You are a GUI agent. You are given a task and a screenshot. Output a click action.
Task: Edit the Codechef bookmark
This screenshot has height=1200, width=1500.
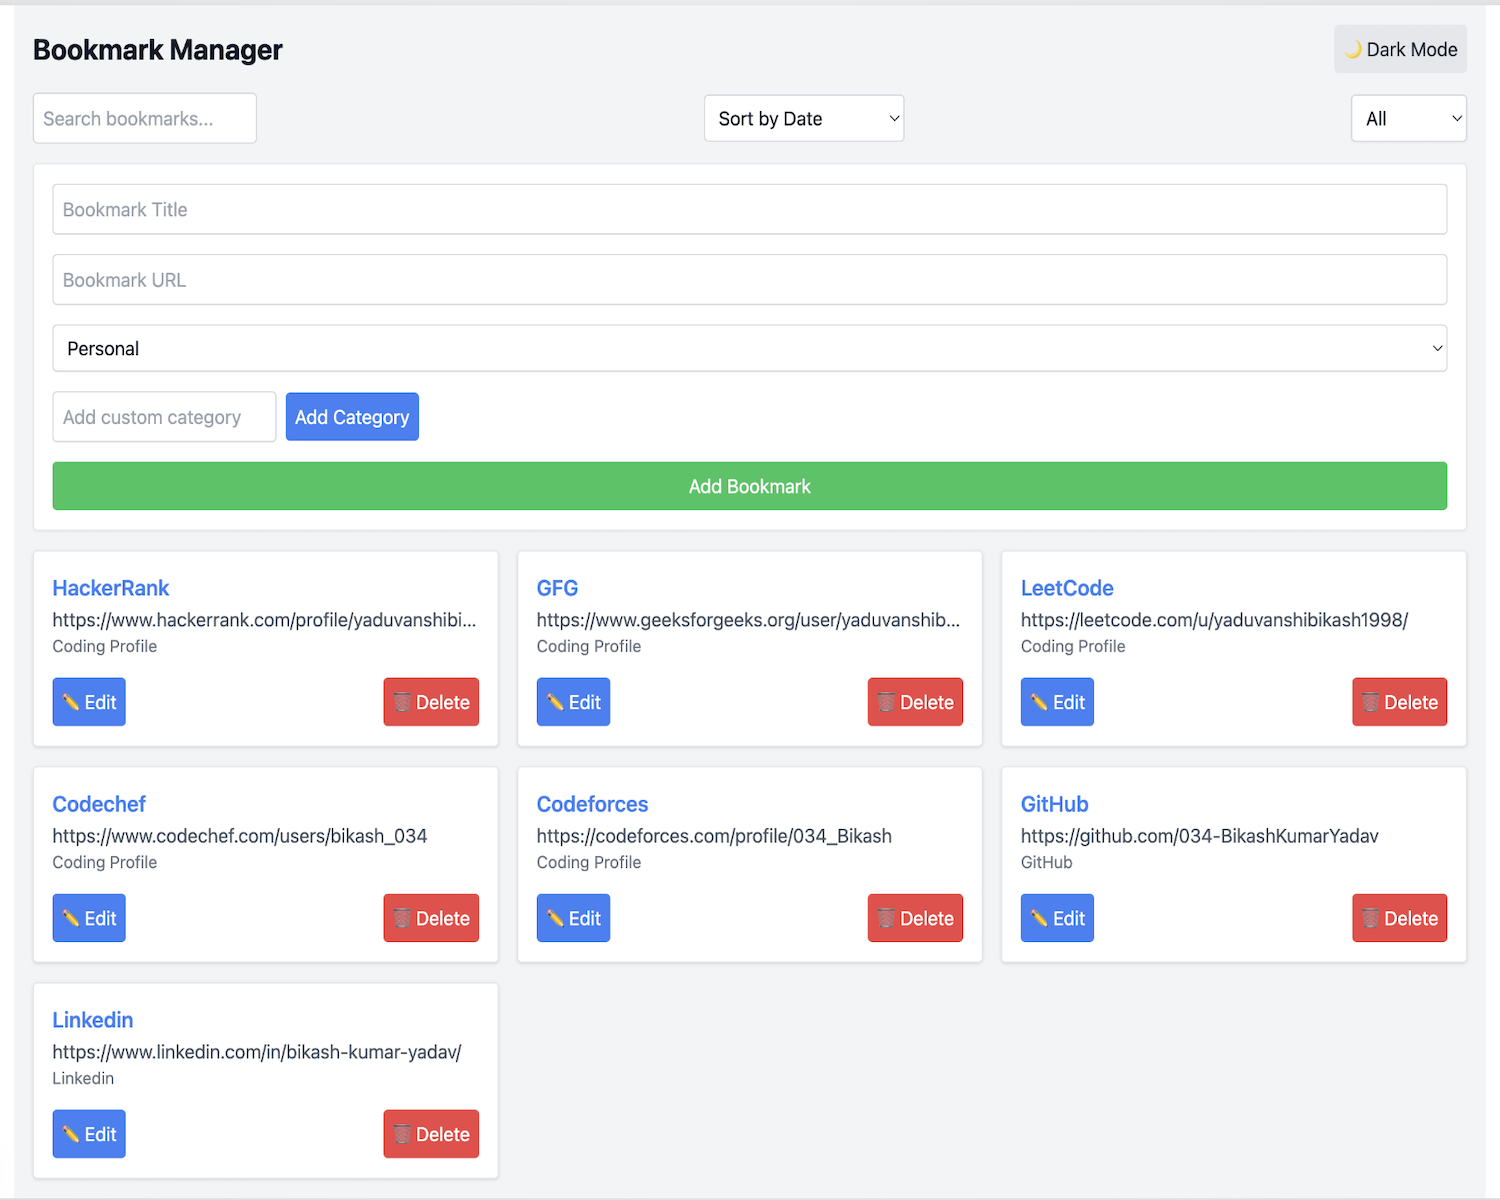[89, 918]
